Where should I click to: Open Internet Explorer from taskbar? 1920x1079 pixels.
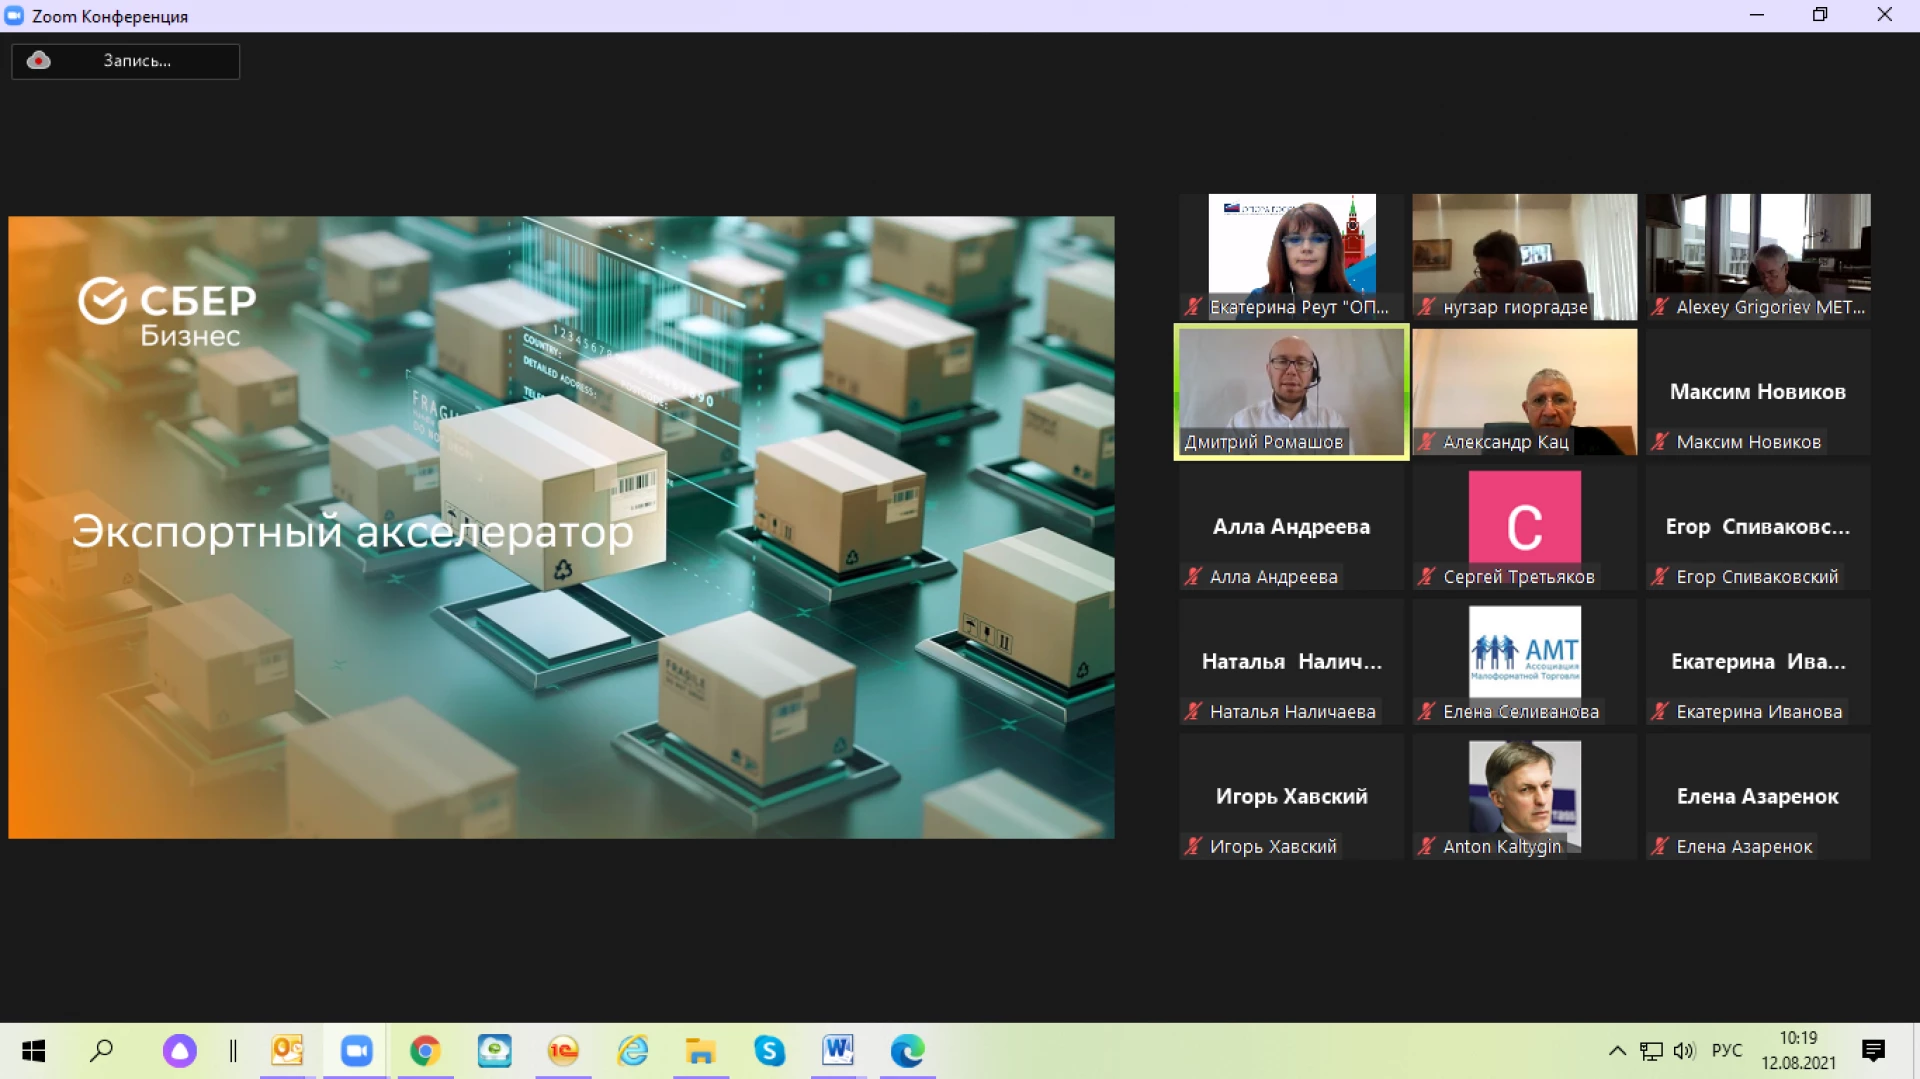point(632,1051)
